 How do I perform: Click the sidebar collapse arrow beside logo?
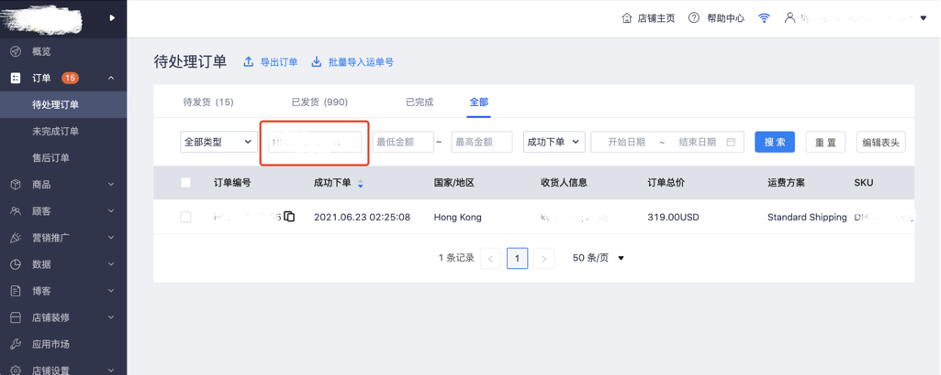click(112, 18)
